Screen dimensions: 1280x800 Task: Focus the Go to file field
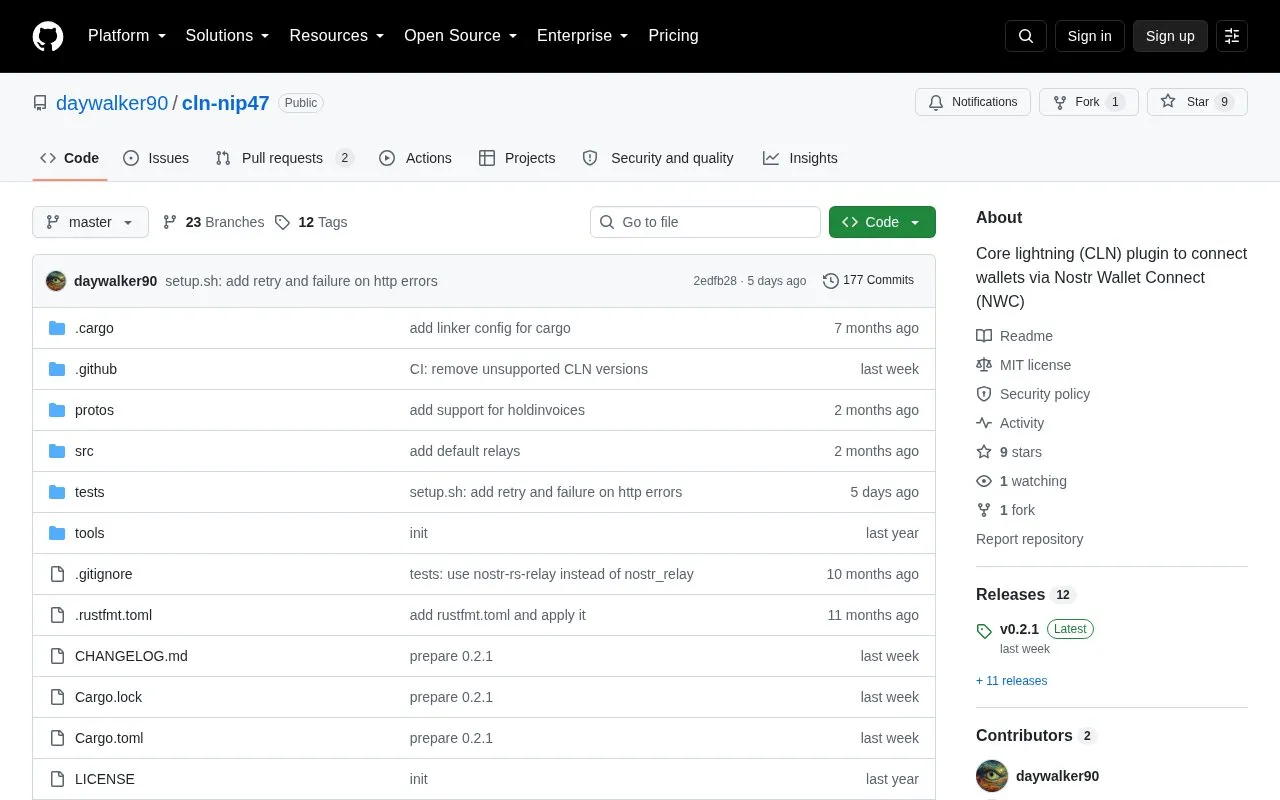coord(705,222)
